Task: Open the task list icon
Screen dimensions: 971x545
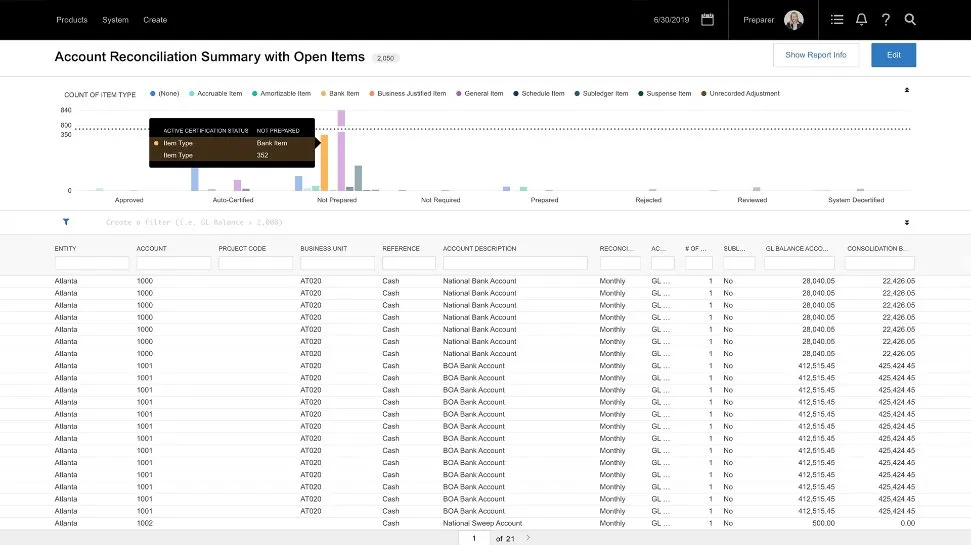Action: point(837,19)
